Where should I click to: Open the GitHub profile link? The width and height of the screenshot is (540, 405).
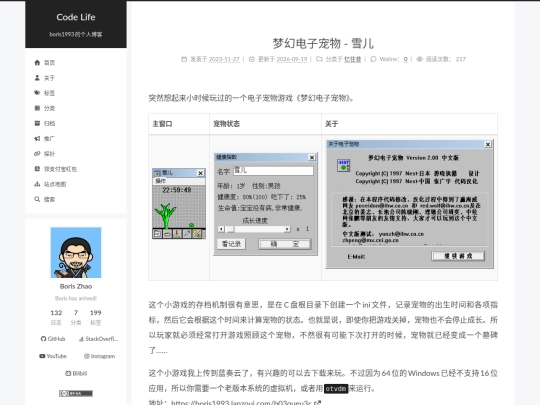53,339
